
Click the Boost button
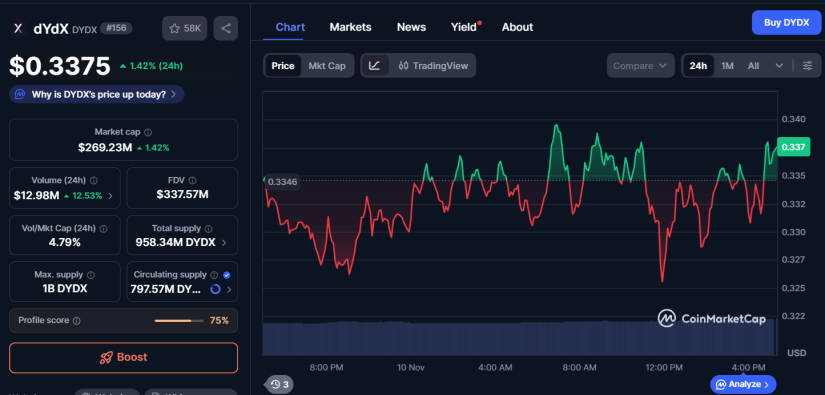coord(124,358)
